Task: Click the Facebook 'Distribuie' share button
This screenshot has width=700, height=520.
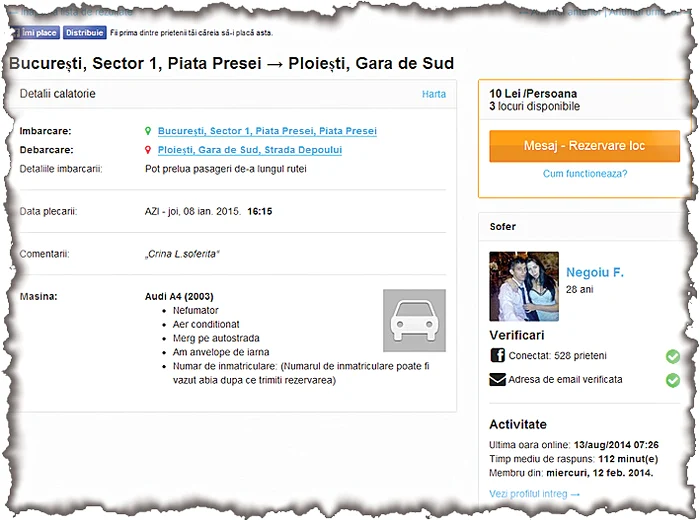Action: point(85,32)
